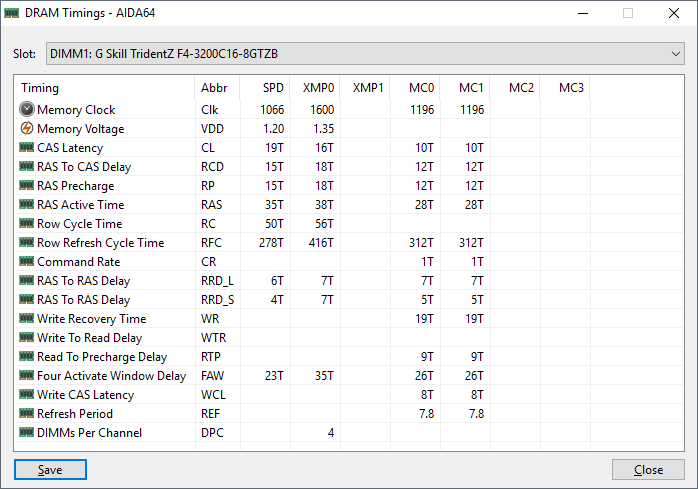This screenshot has height=489, width=698.
Task: Click the Slot dropdown arrow
Action: (x=676, y=53)
